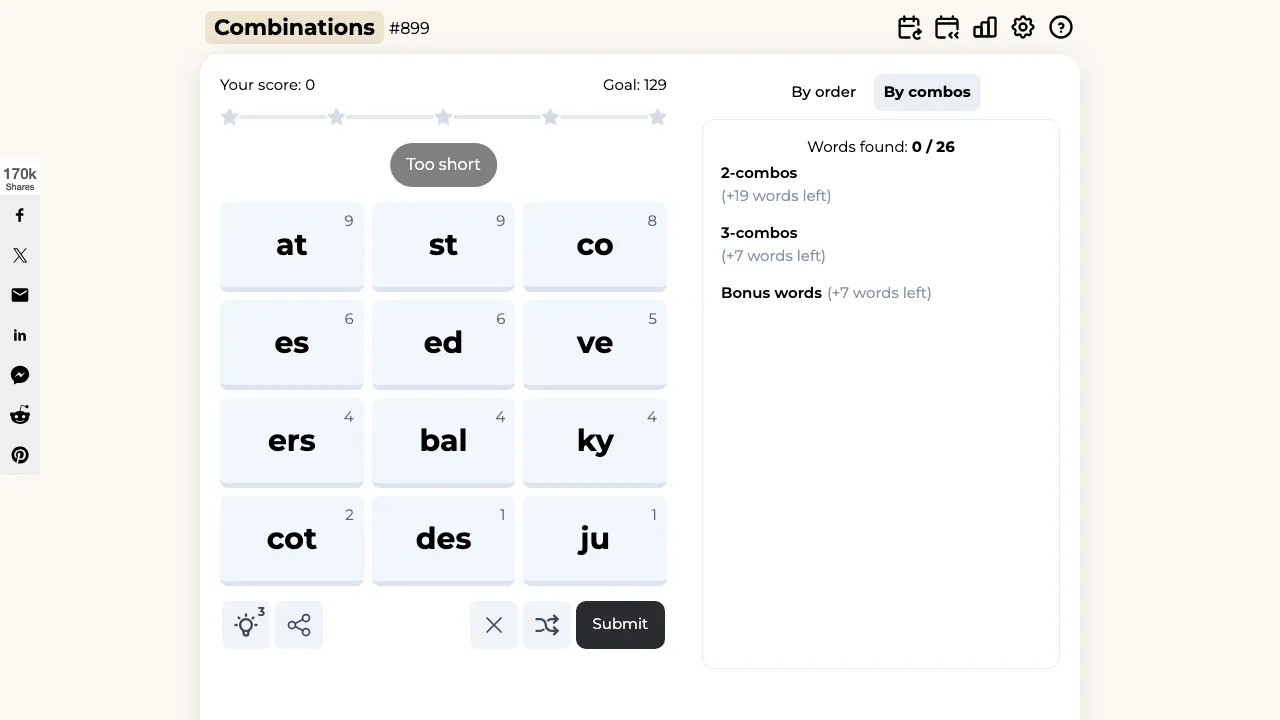Screen dimensions: 1280x720
Task: Submit the current word
Action: tap(620, 625)
